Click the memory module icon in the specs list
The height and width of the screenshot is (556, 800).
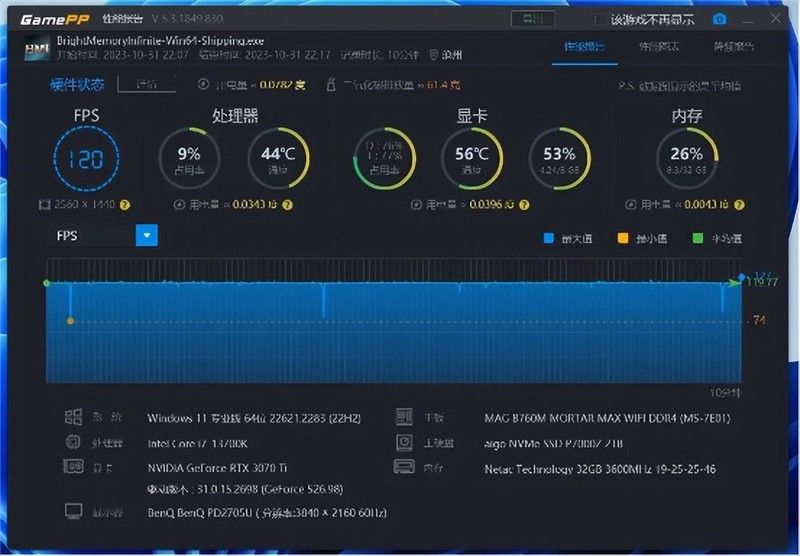tap(404, 466)
